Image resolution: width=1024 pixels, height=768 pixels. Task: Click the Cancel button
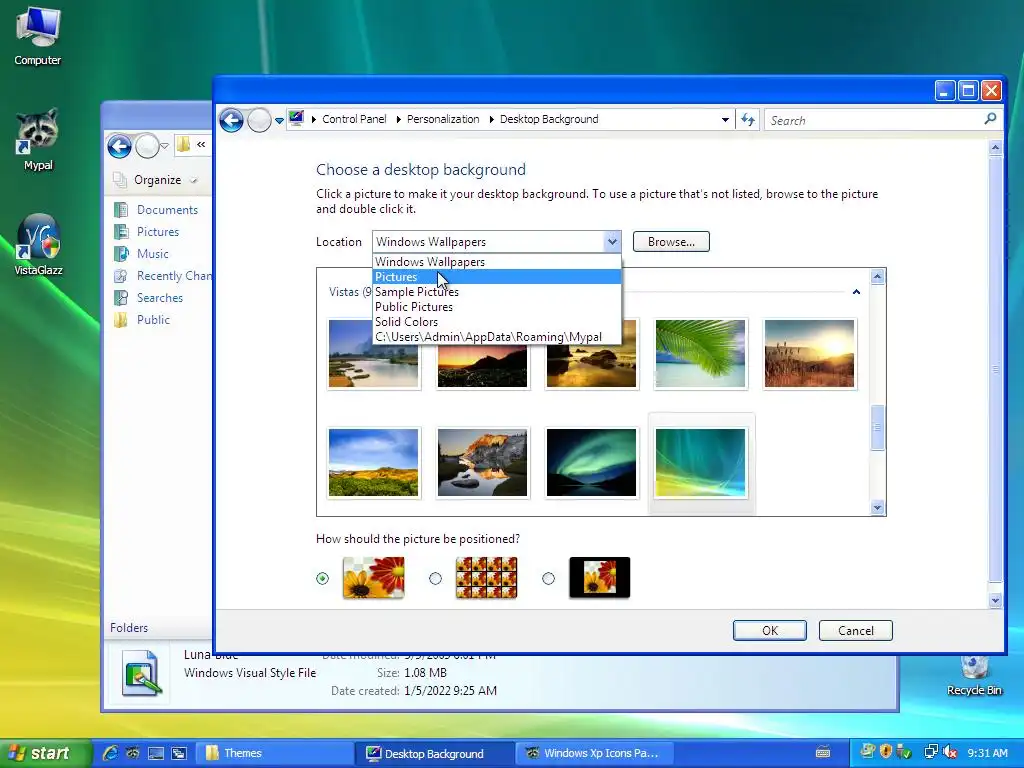(x=856, y=630)
